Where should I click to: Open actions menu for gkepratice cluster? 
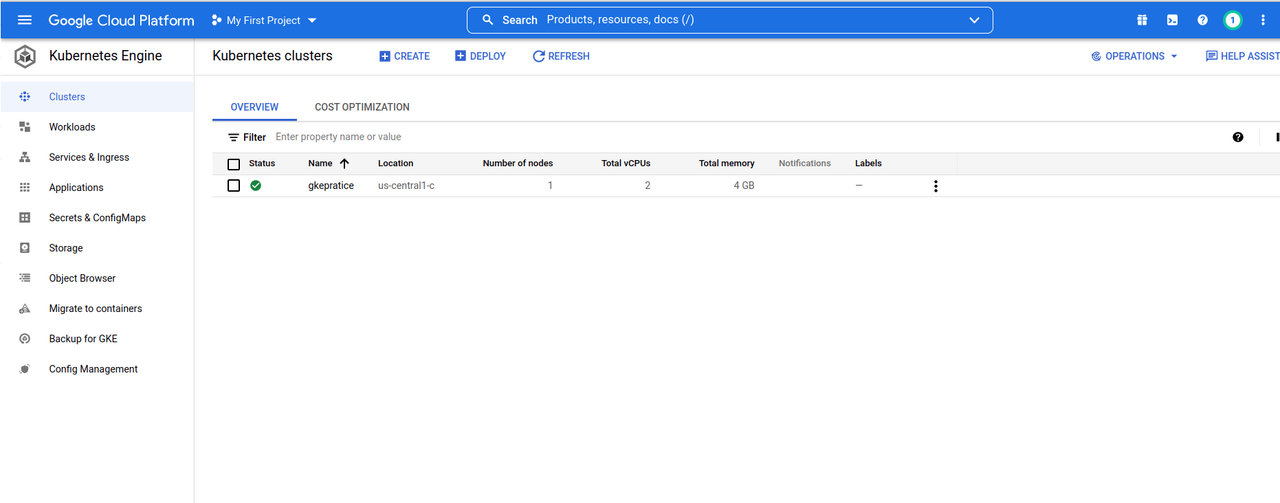936,186
